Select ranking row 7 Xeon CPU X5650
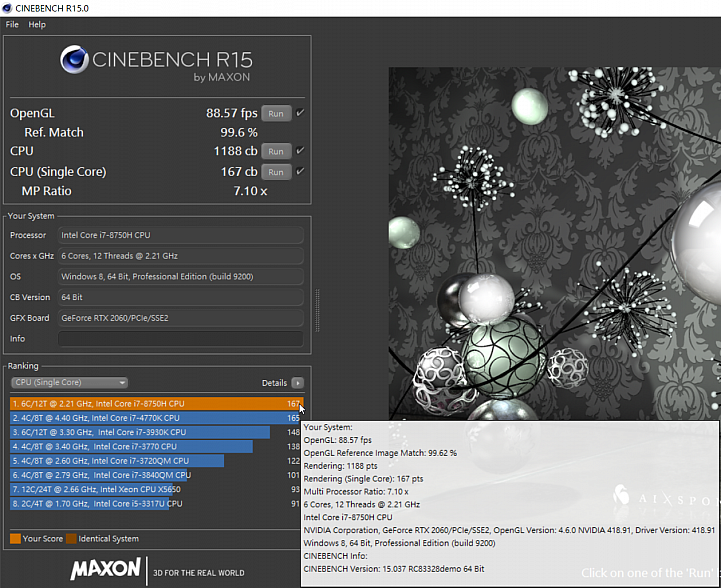The height and width of the screenshot is (588, 721). click(155, 489)
